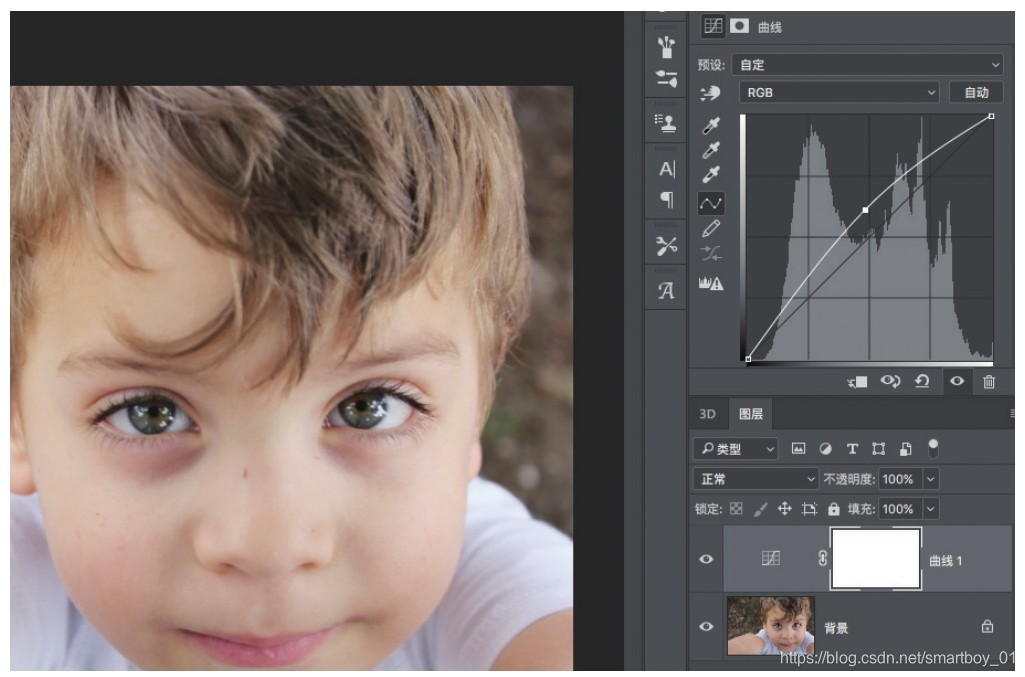Image resolution: width=1025 pixels, height=677 pixels.
Task: Filter layers by type layer T icon
Action: (852, 449)
